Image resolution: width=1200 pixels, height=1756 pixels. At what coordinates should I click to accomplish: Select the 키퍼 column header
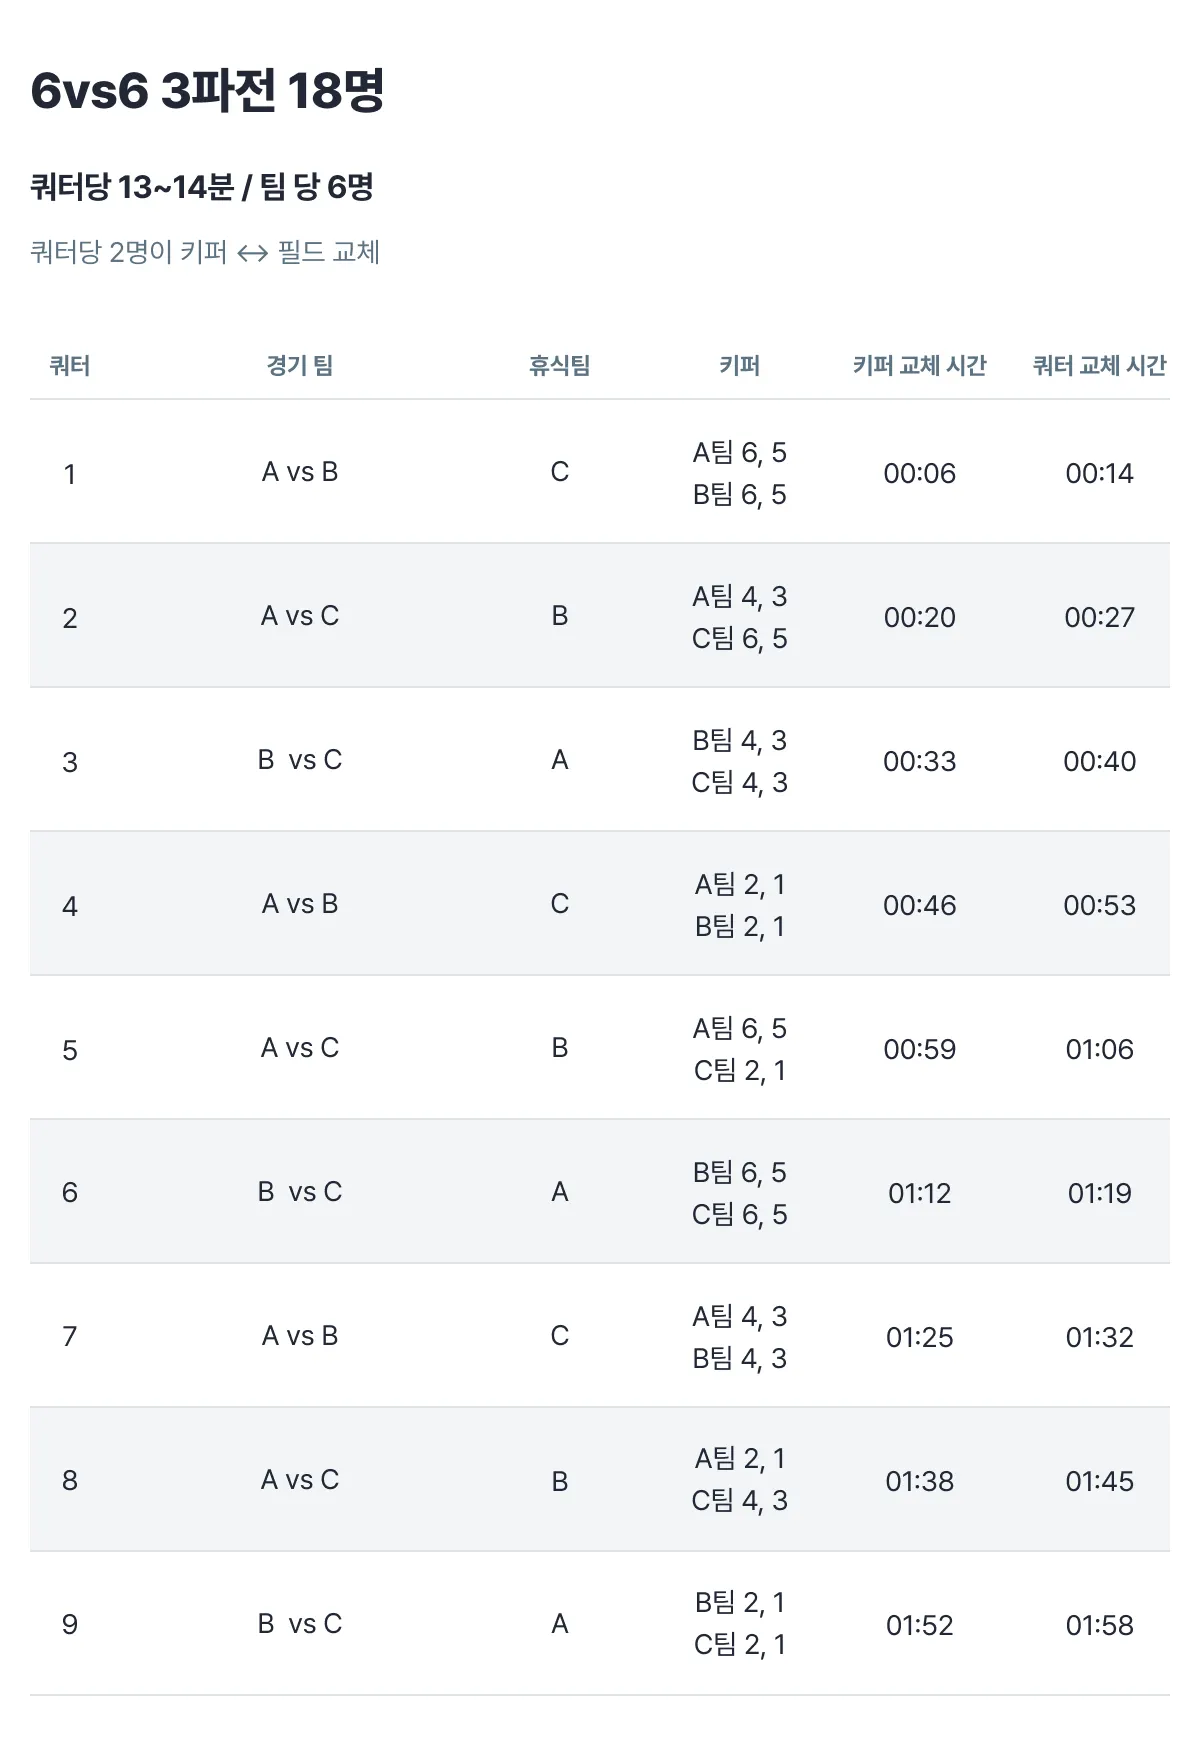[x=740, y=366]
